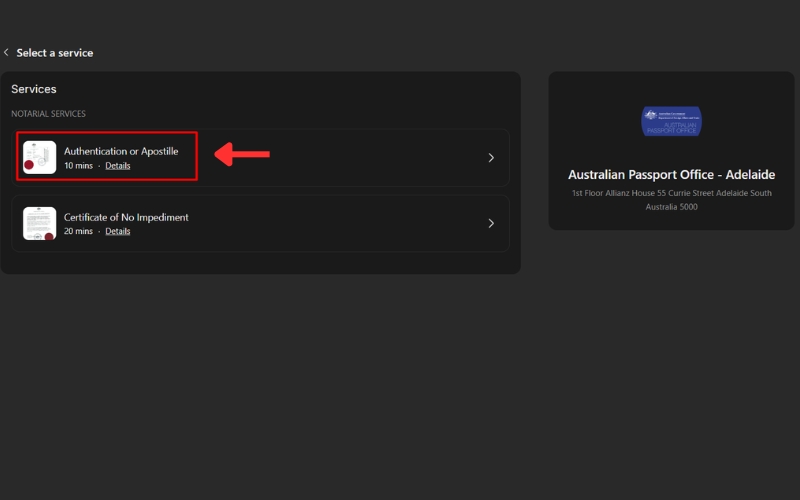Click the Select a service header text
This screenshot has width=800, height=500.
coord(55,53)
